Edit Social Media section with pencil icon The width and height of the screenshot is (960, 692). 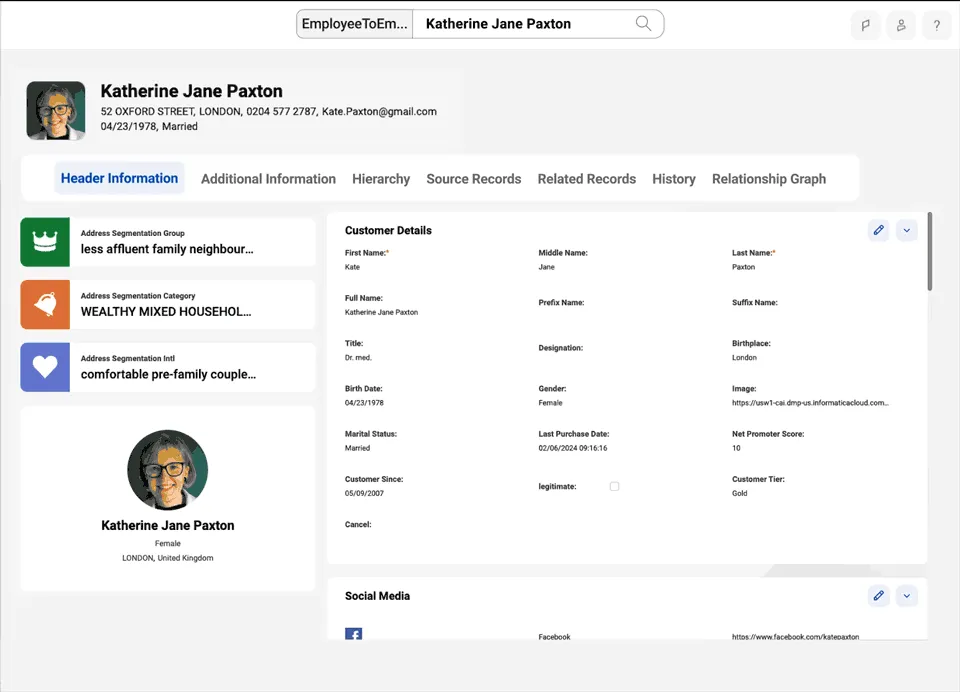(879, 596)
